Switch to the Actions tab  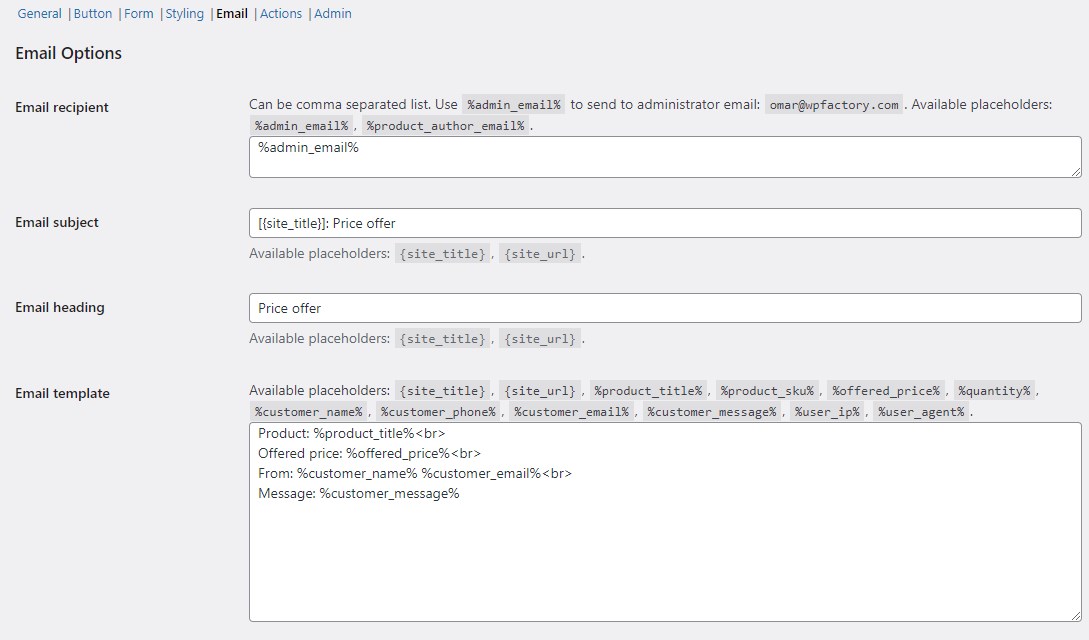click(281, 13)
